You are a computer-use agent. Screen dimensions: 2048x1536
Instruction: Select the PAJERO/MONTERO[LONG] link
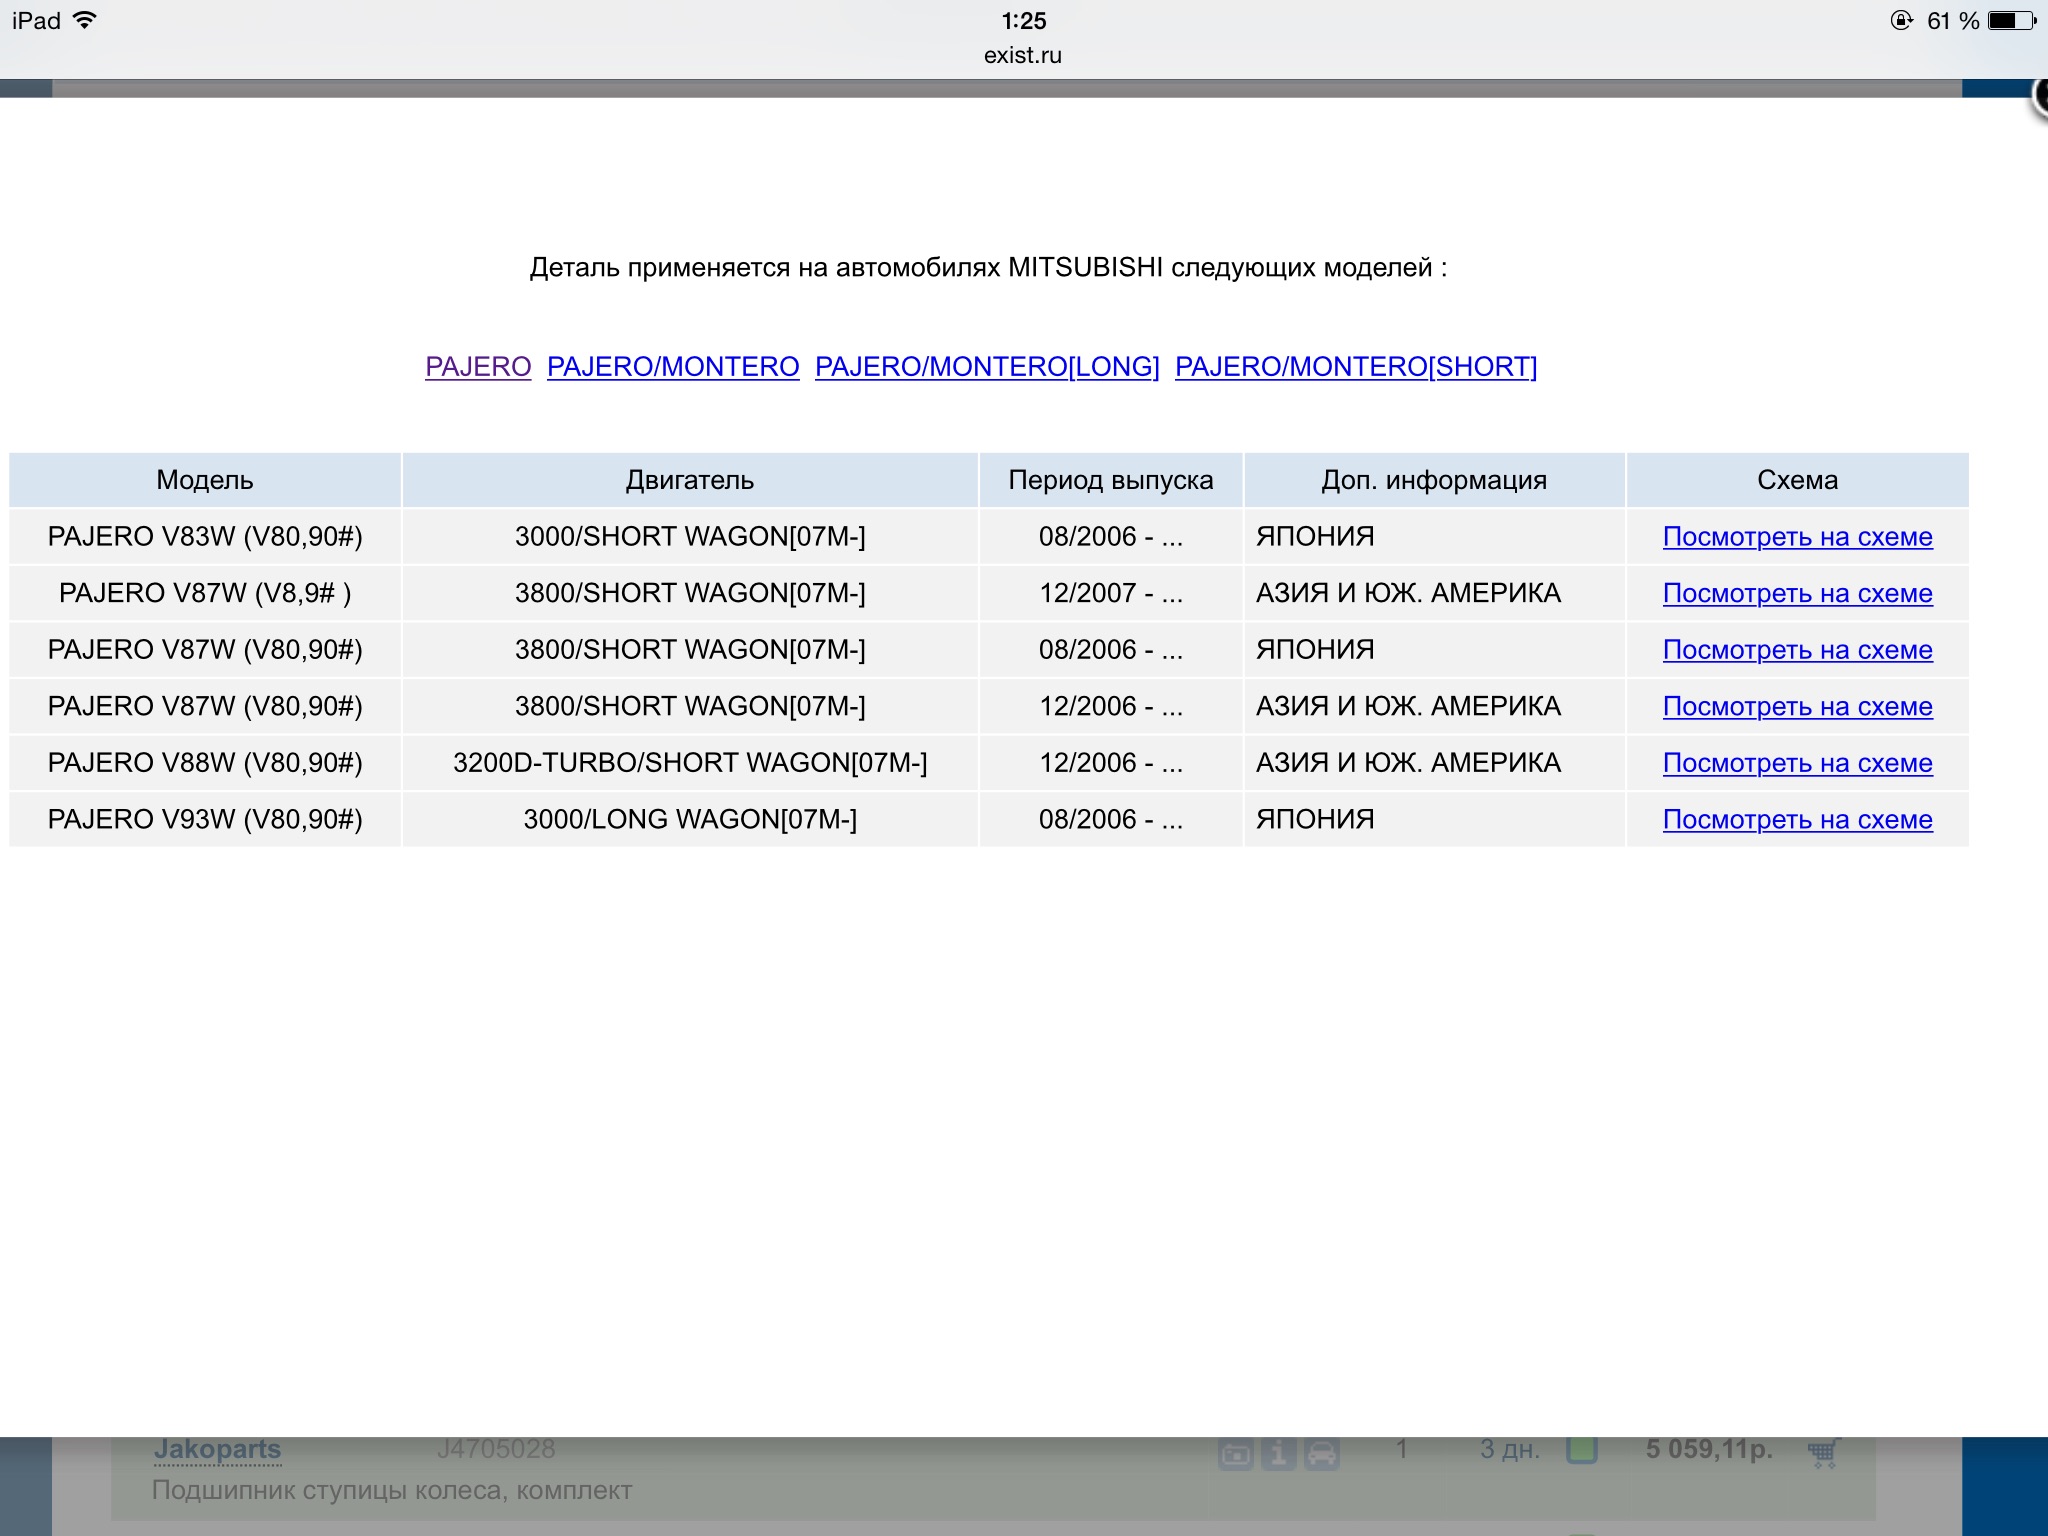[x=987, y=367]
